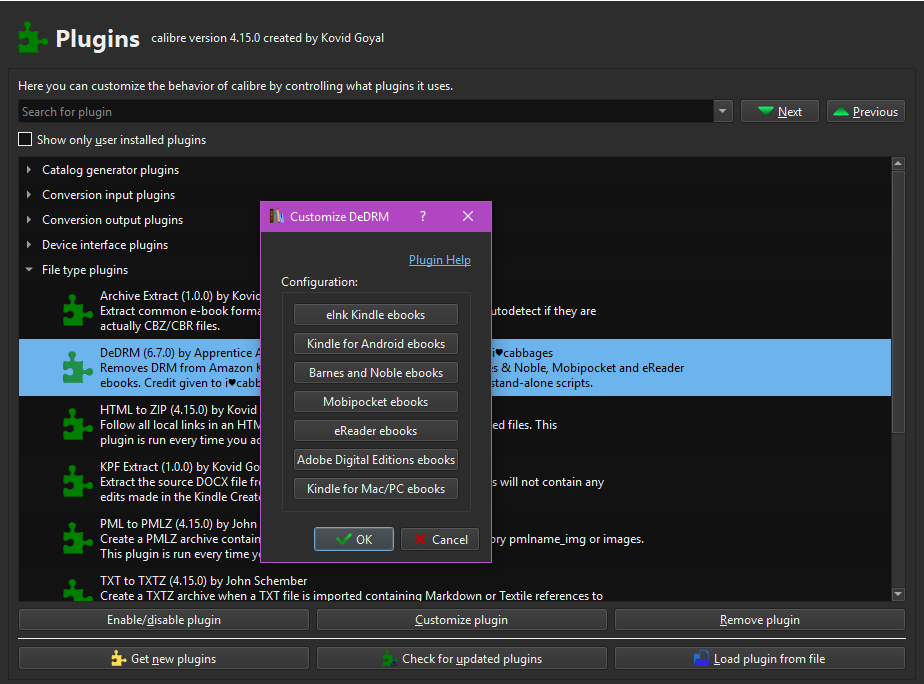Expand Conversion input plugins category

[x=28, y=194]
